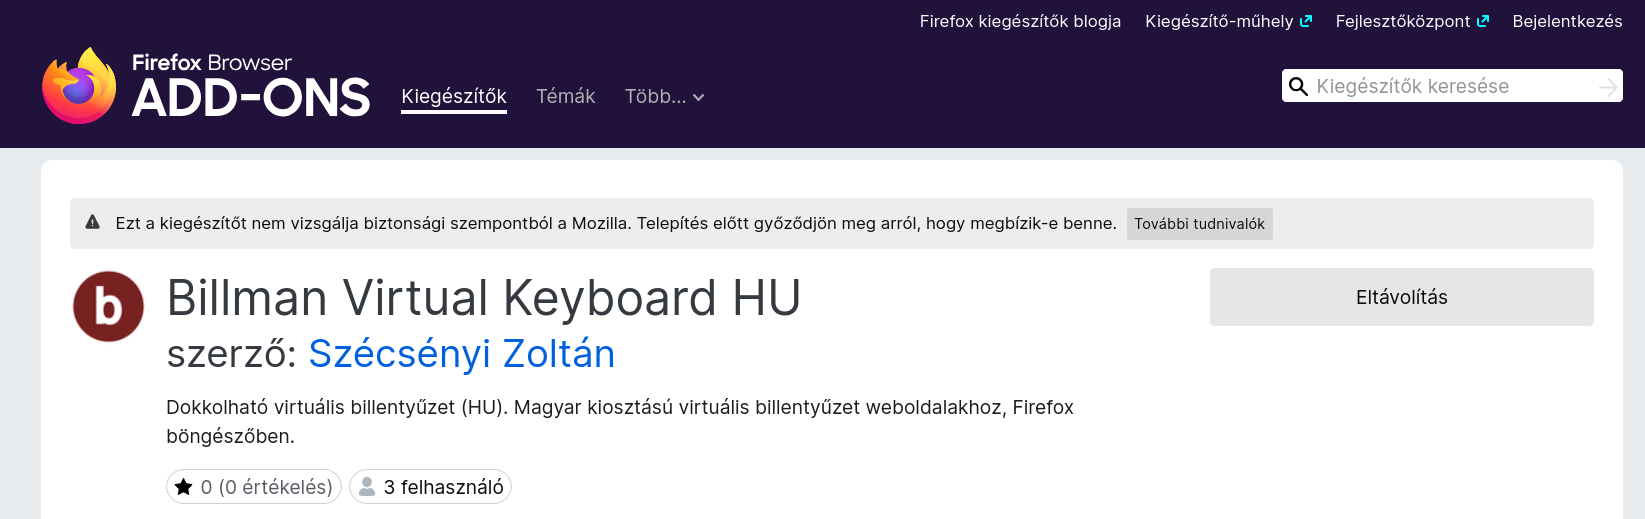Click the Firefox logo icon
This screenshot has height=519, width=1645.
79,86
